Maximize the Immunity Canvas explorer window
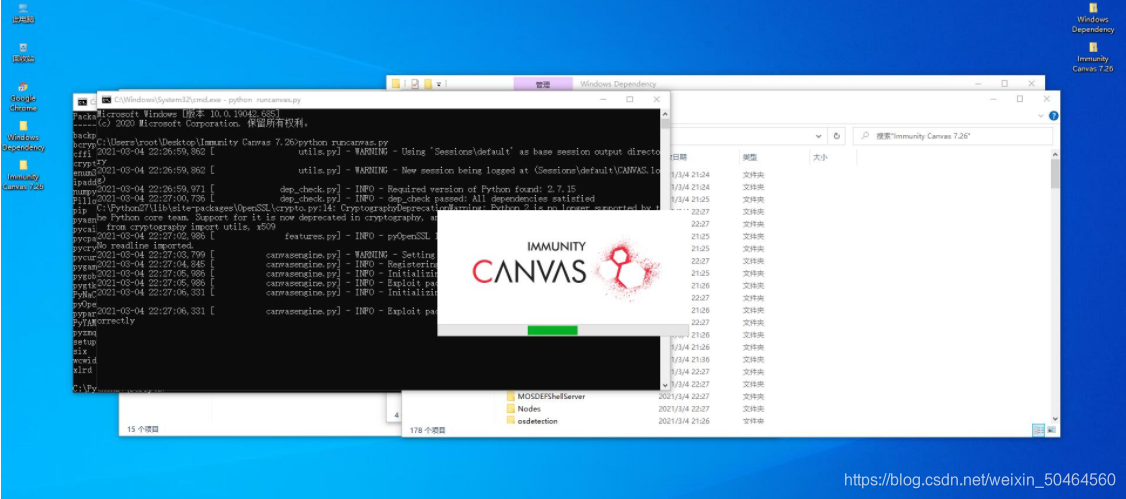Image resolution: width=1126 pixels, height=499 pixels. coord(1020,99)
